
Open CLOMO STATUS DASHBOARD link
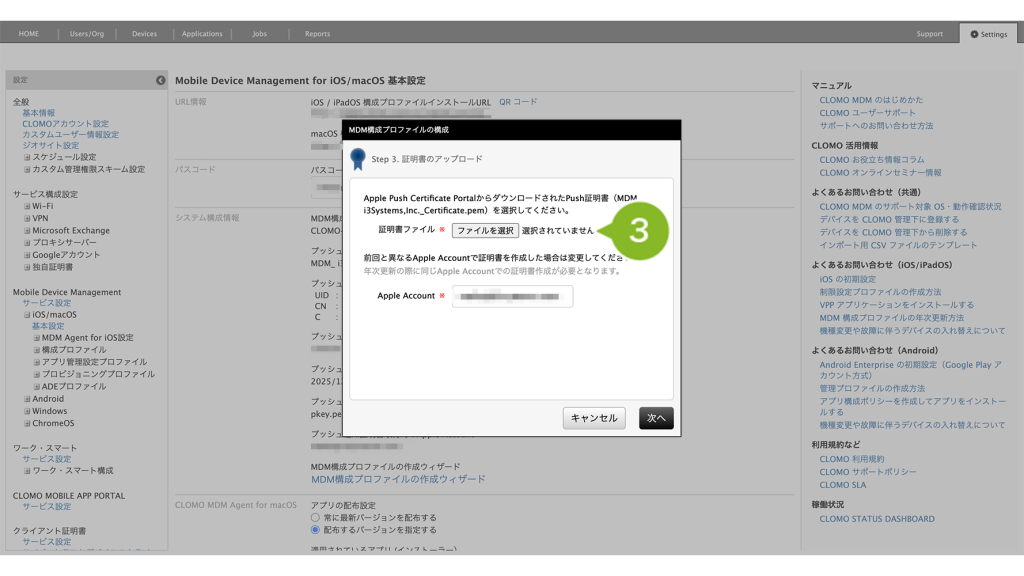[x=877, y=519]
